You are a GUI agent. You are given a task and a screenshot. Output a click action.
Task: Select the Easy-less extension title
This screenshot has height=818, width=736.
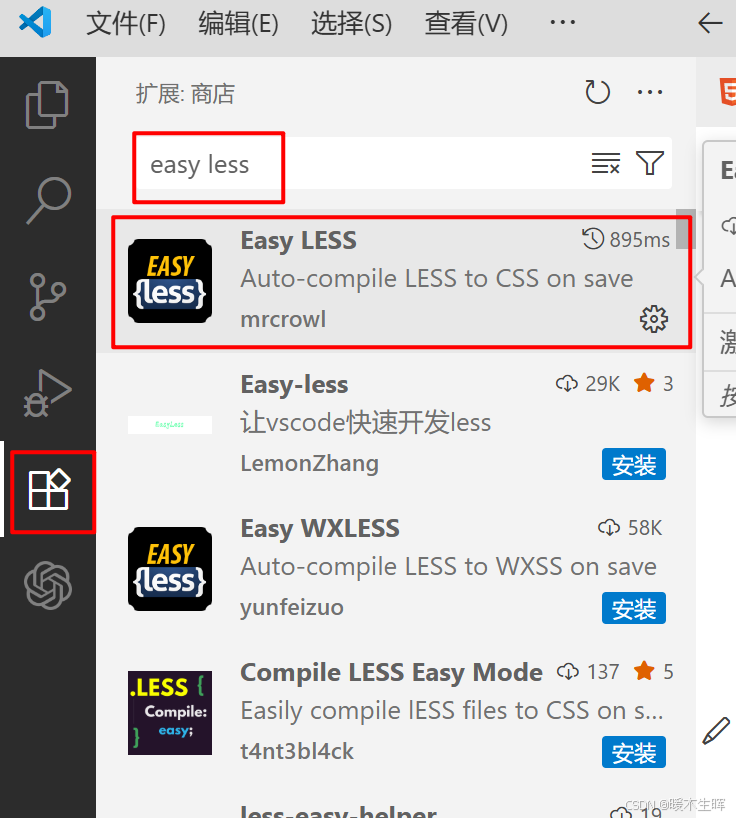click(294, 385)
